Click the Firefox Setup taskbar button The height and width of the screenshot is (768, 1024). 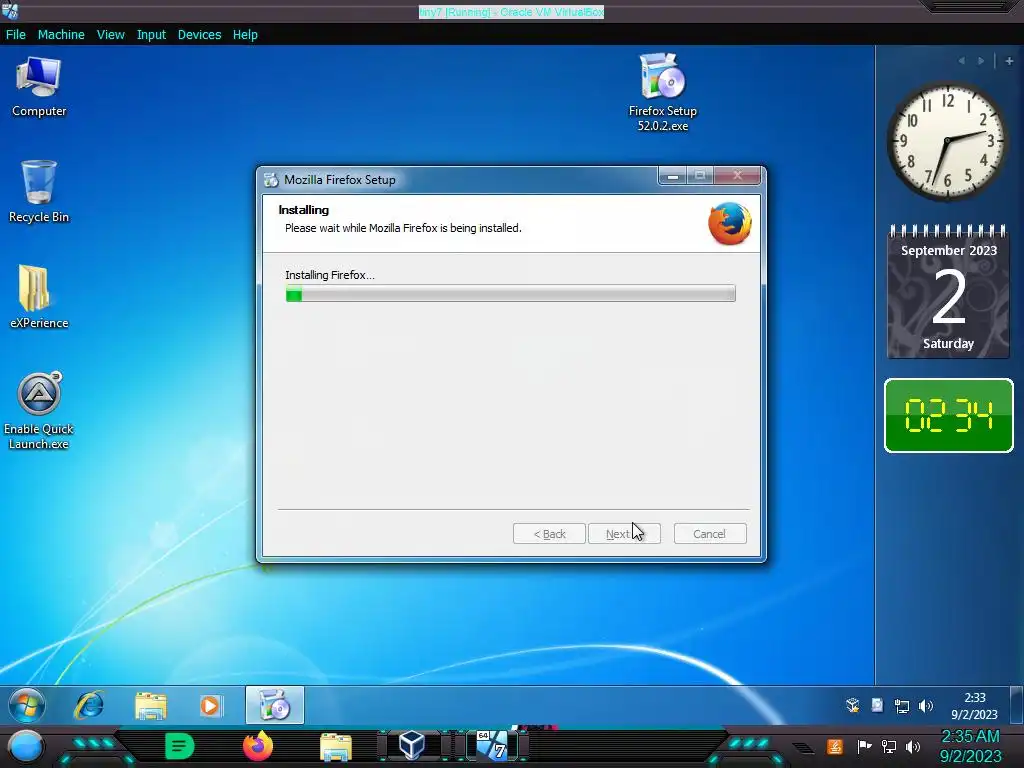coord(275,705)
